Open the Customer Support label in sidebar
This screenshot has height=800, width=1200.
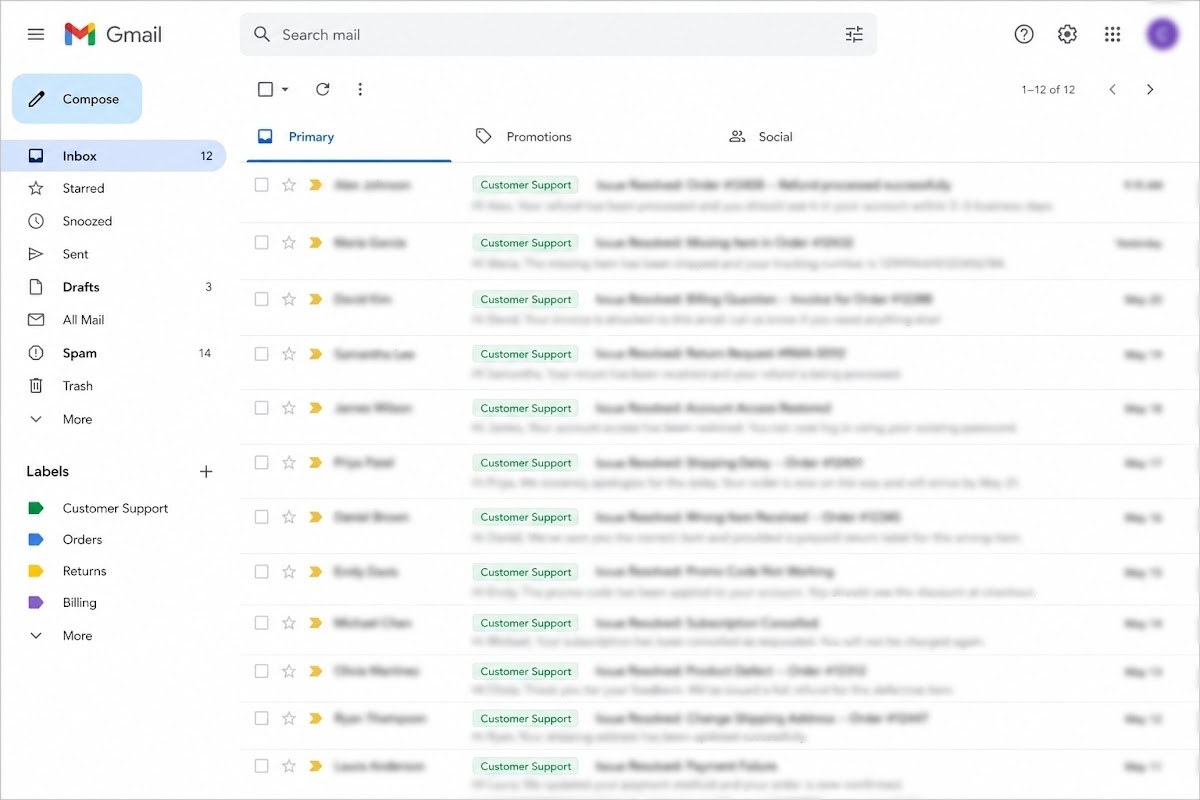click(x=113, y=508)
